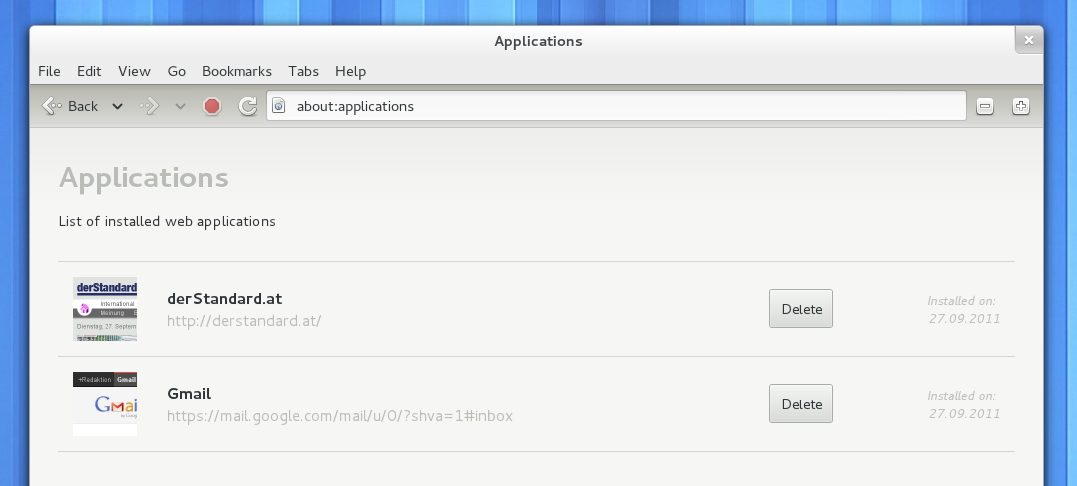
Task: Click 'List of installed web applications' text
Action: pyautogui.click(x=167, y=221)
